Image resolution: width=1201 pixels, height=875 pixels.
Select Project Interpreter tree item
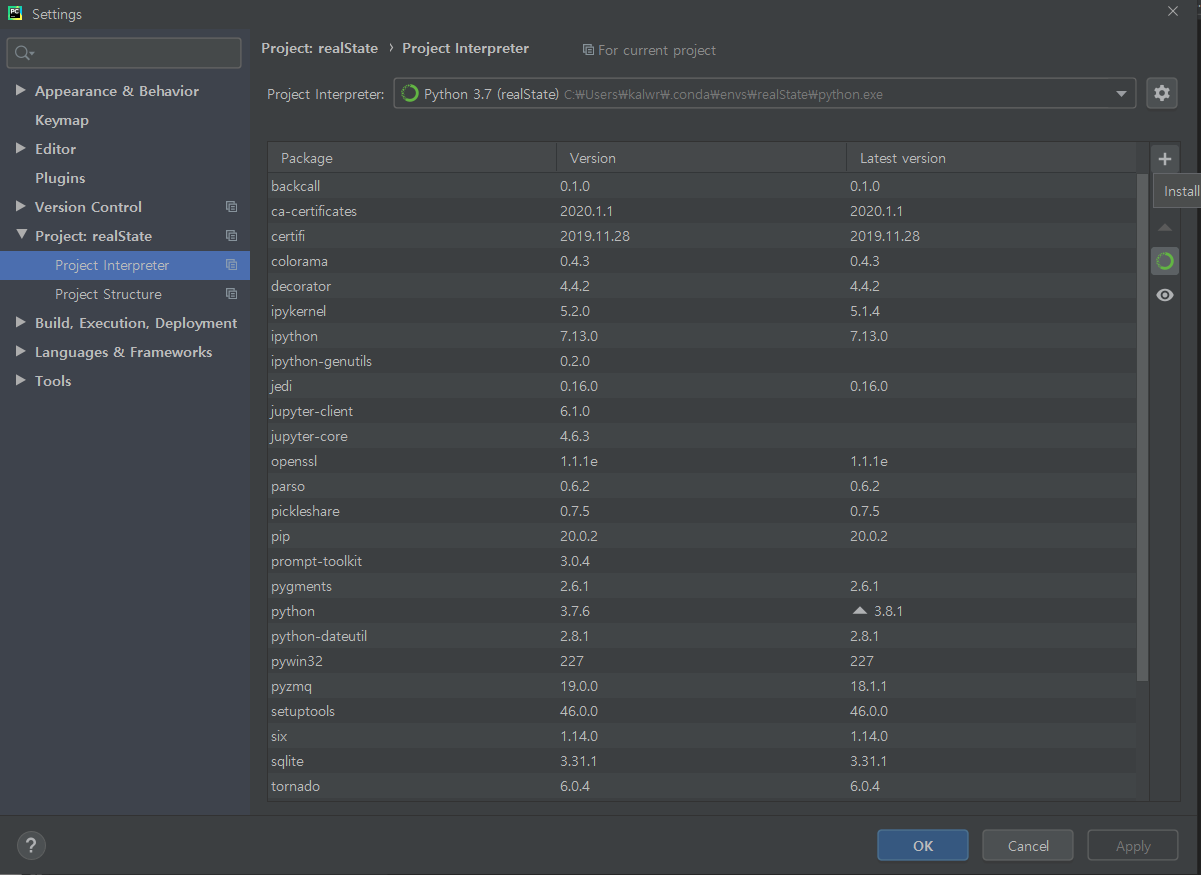(125, 265)
